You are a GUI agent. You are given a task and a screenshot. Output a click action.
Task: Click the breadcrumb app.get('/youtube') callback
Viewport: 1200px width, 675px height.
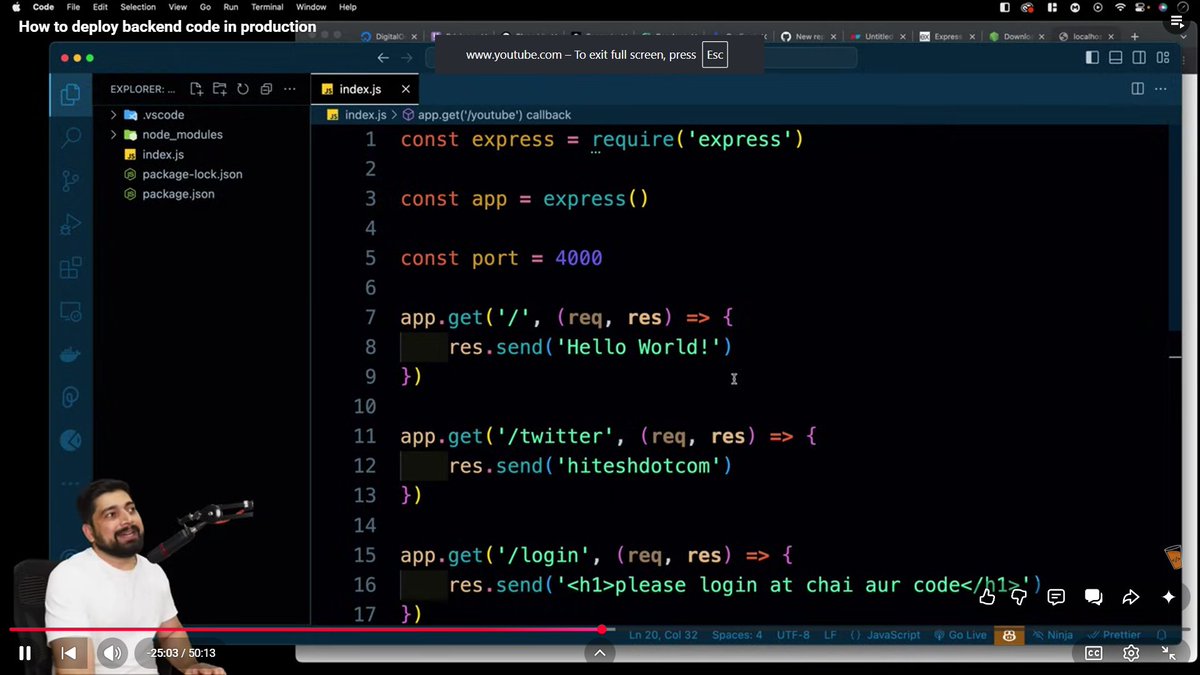pos(487,115)
